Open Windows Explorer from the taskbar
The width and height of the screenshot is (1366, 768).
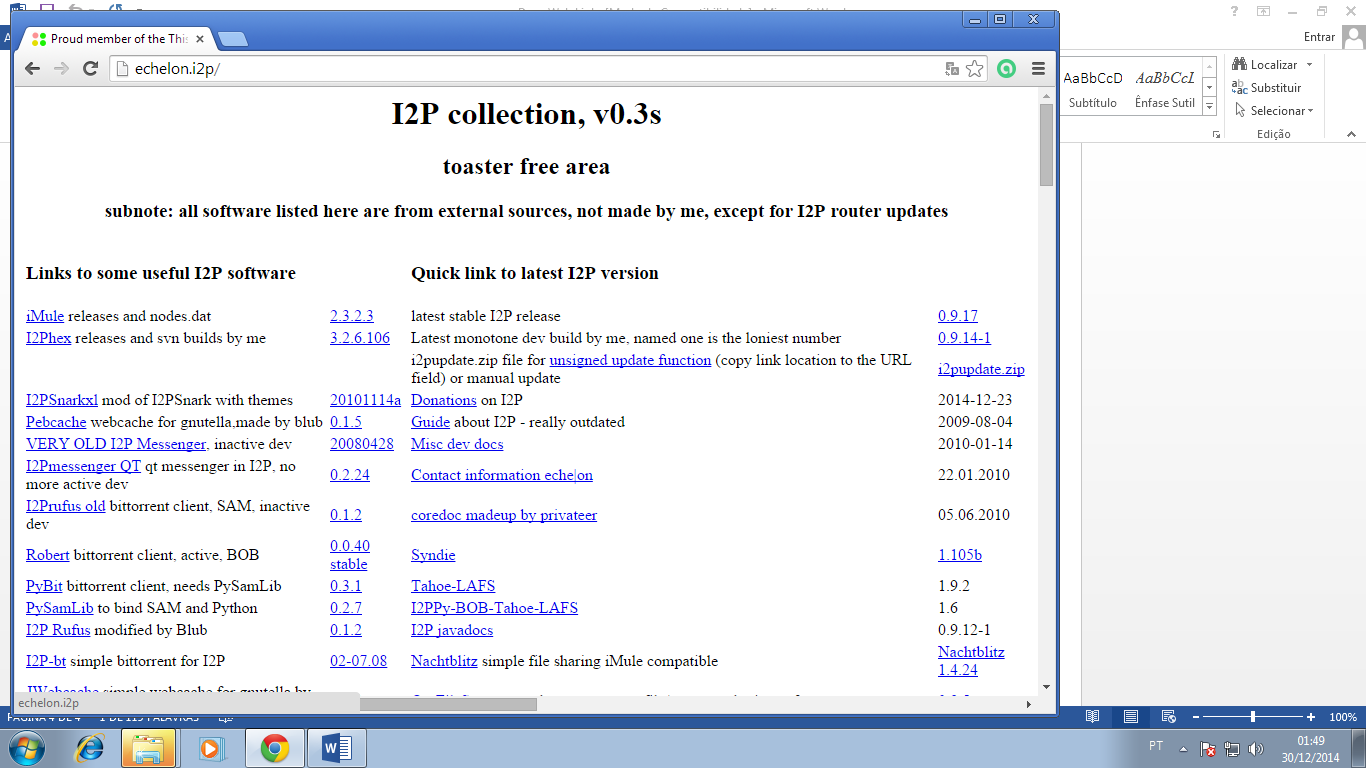click(x=148, y=747)
